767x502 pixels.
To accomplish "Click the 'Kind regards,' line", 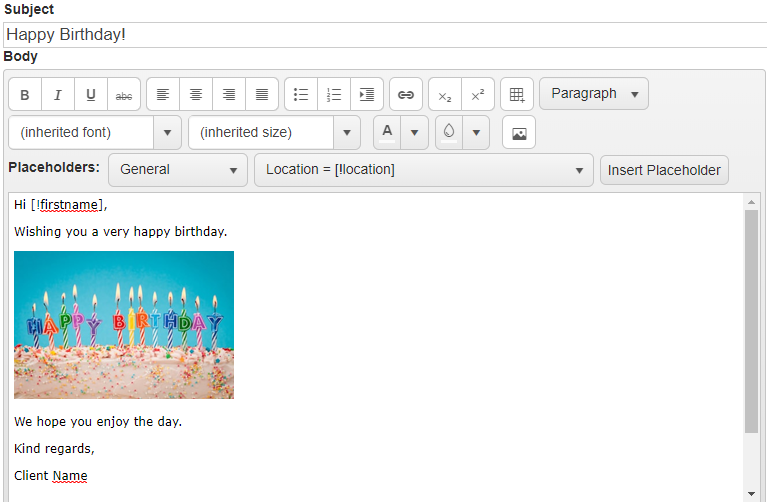I will pyautogui.click(x=54, y=449).
